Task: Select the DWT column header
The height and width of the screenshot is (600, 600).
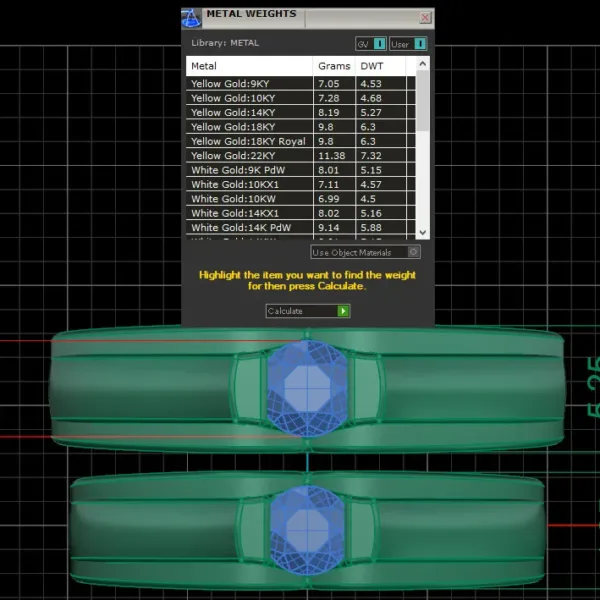Action: (x=380, y=66)
